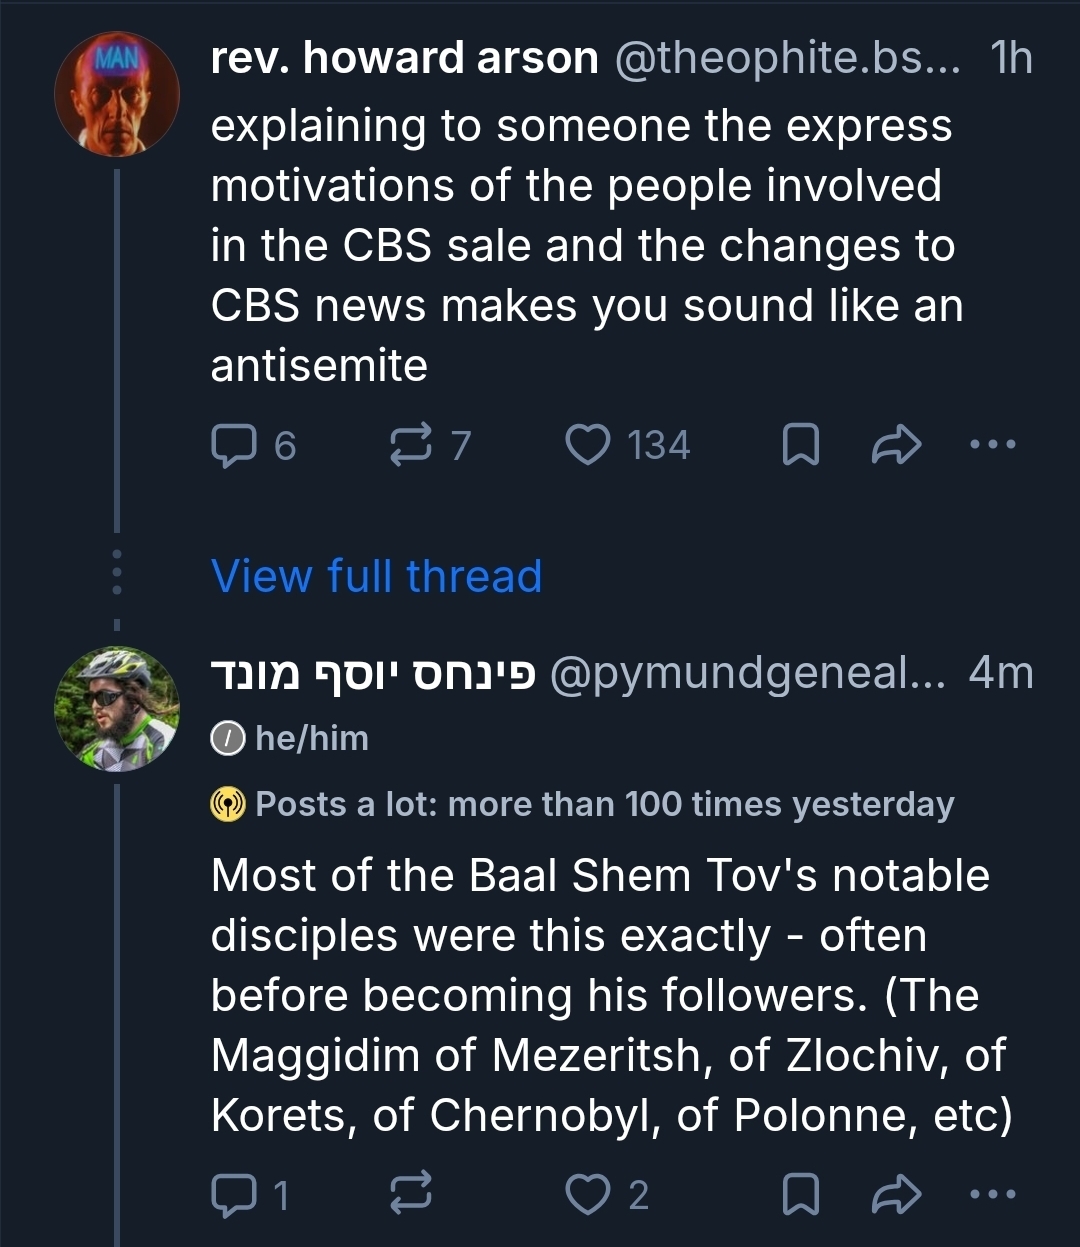Screen dimensions: 1080x1247
Task: Repost rev. howard arson's CBS post
Action: click(x=410, y=446)
